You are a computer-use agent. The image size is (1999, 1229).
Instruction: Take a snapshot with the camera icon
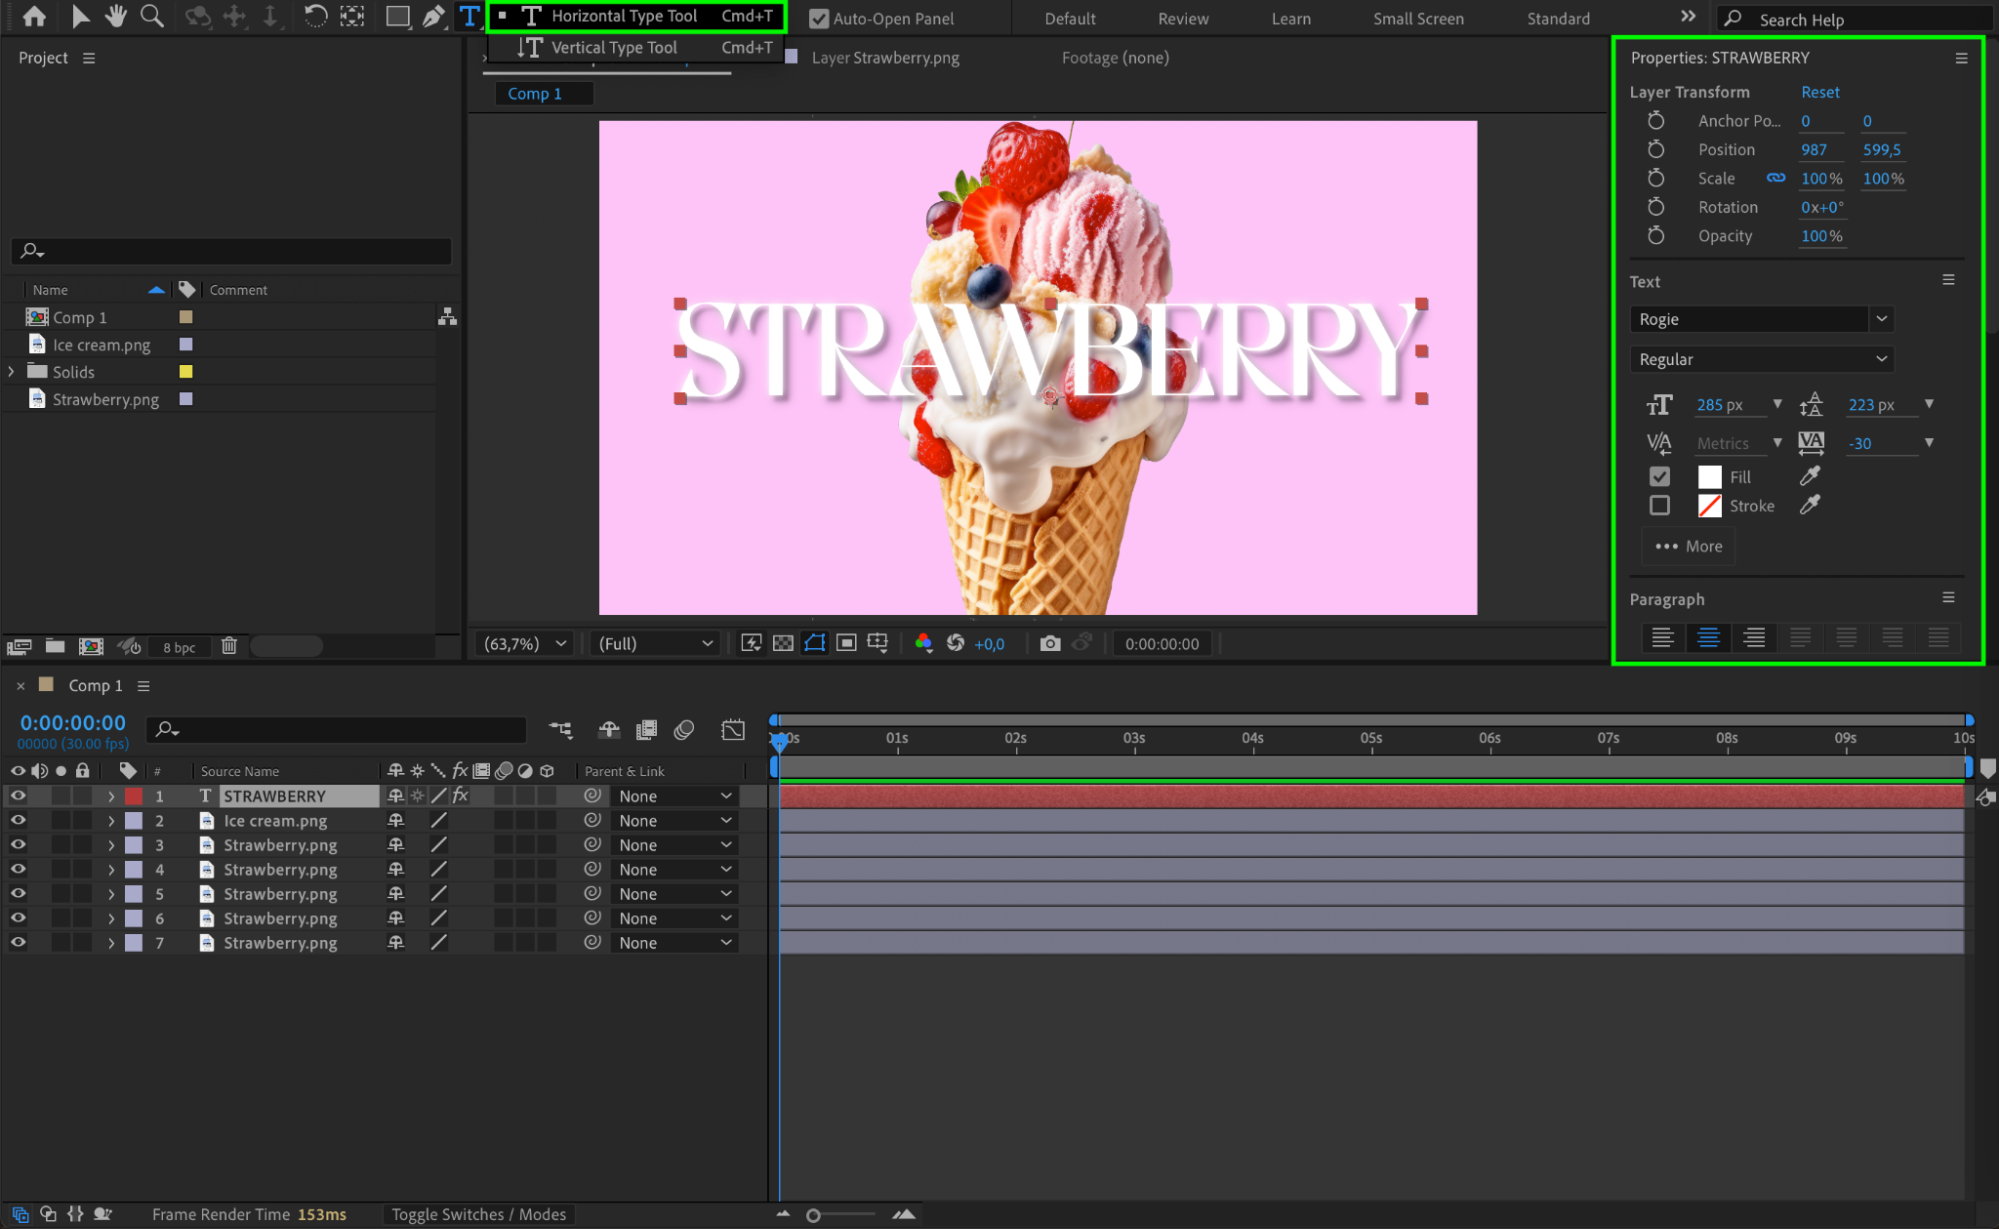(1049, 643)
